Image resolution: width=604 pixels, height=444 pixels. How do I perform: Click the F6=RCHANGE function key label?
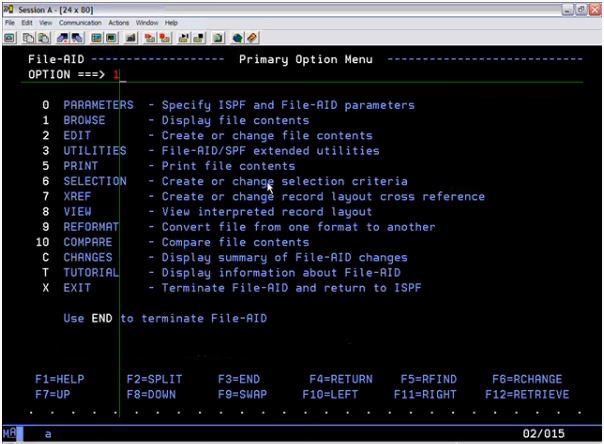tap(527, 379)
